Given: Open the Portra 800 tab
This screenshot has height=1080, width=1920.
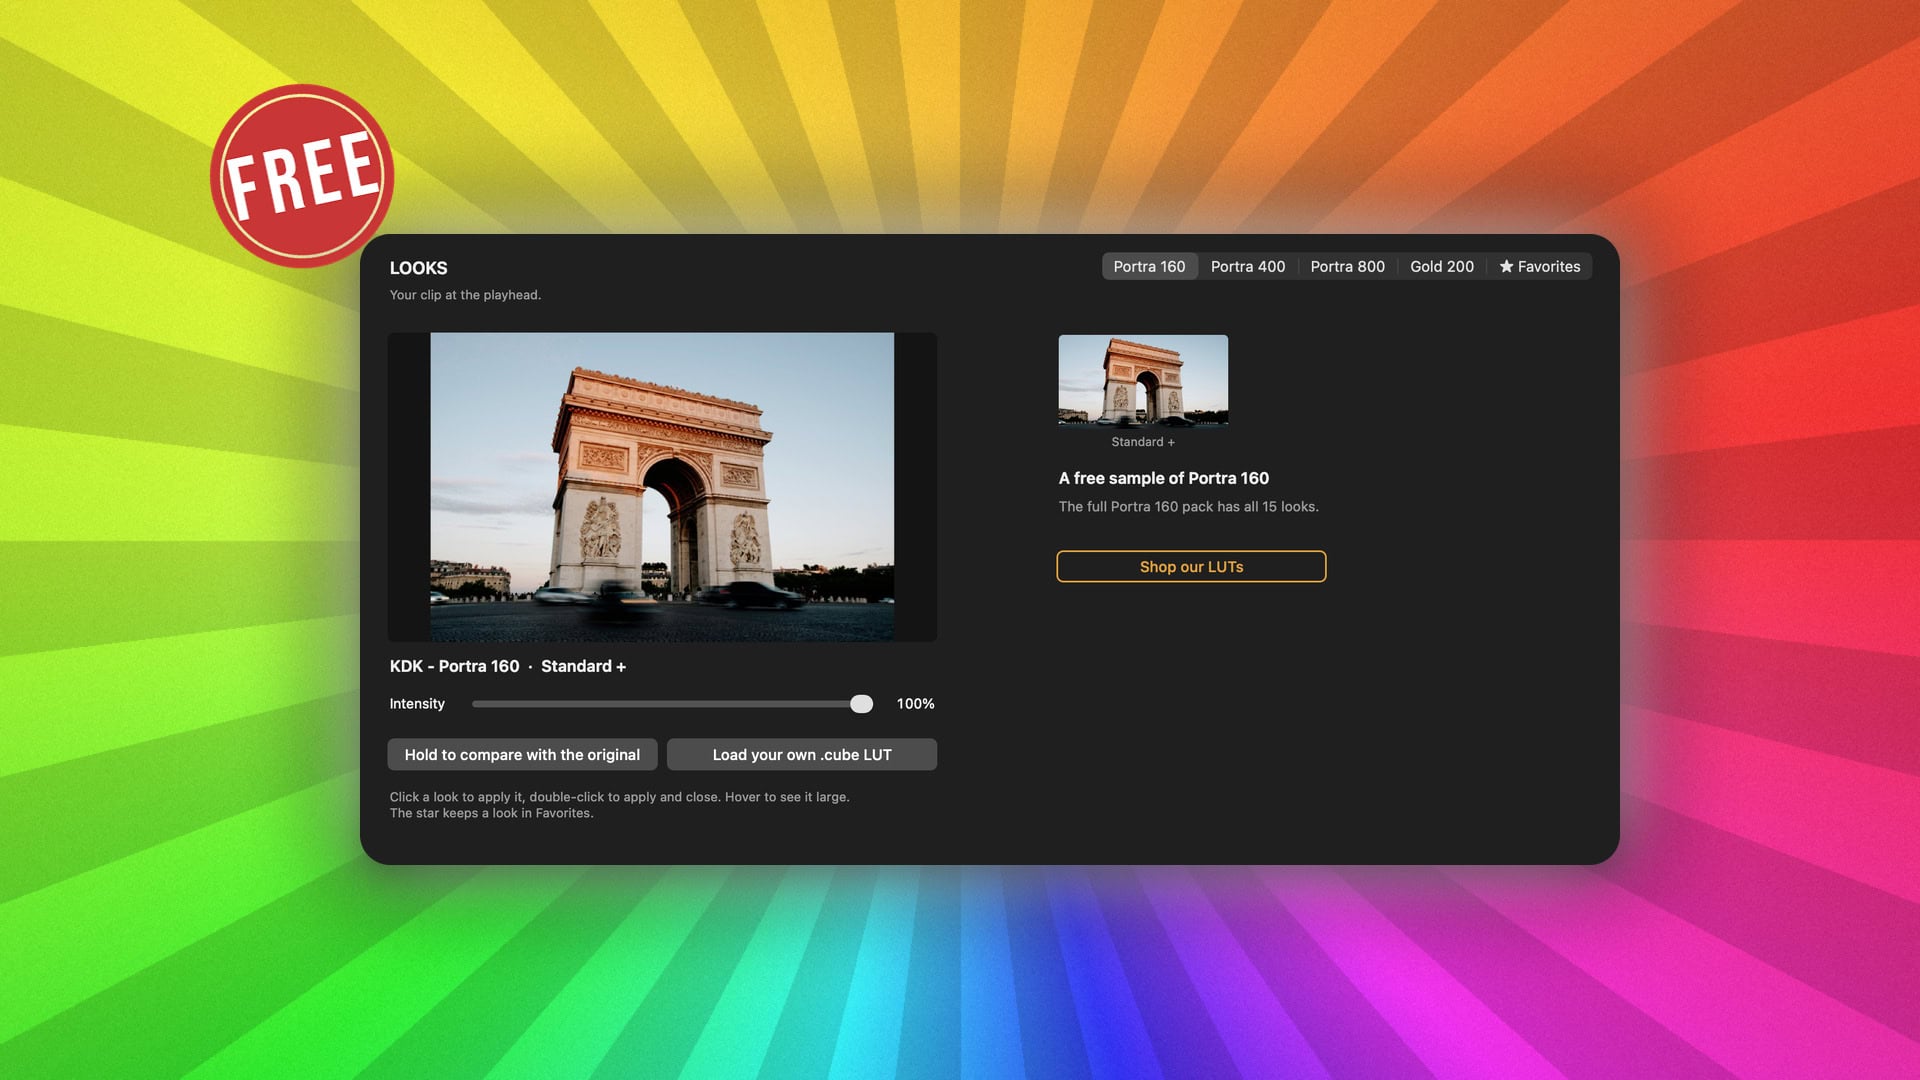Looking at the screenshot, I should click(x=1347, y=267).
